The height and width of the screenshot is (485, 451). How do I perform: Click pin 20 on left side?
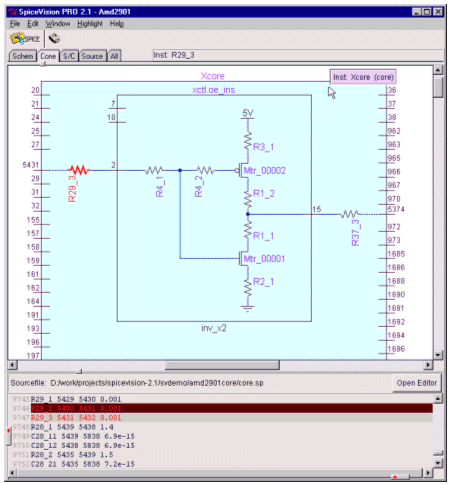35,90
